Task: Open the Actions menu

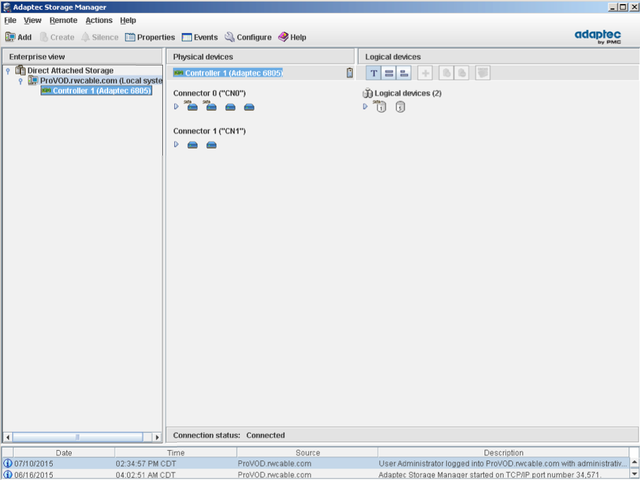Action: [x=99, y=20]
